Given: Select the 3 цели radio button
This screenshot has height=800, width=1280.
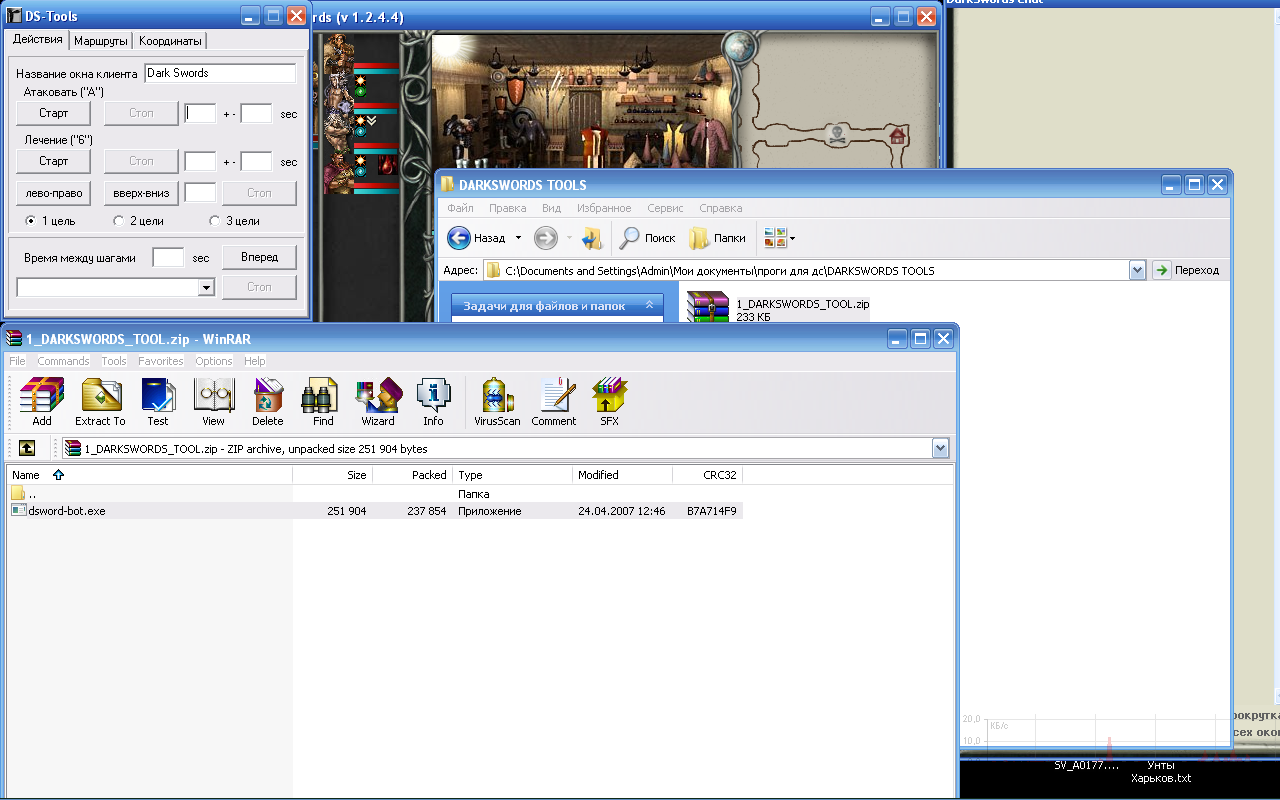Looking at the screenshot, I should point(214,221).
